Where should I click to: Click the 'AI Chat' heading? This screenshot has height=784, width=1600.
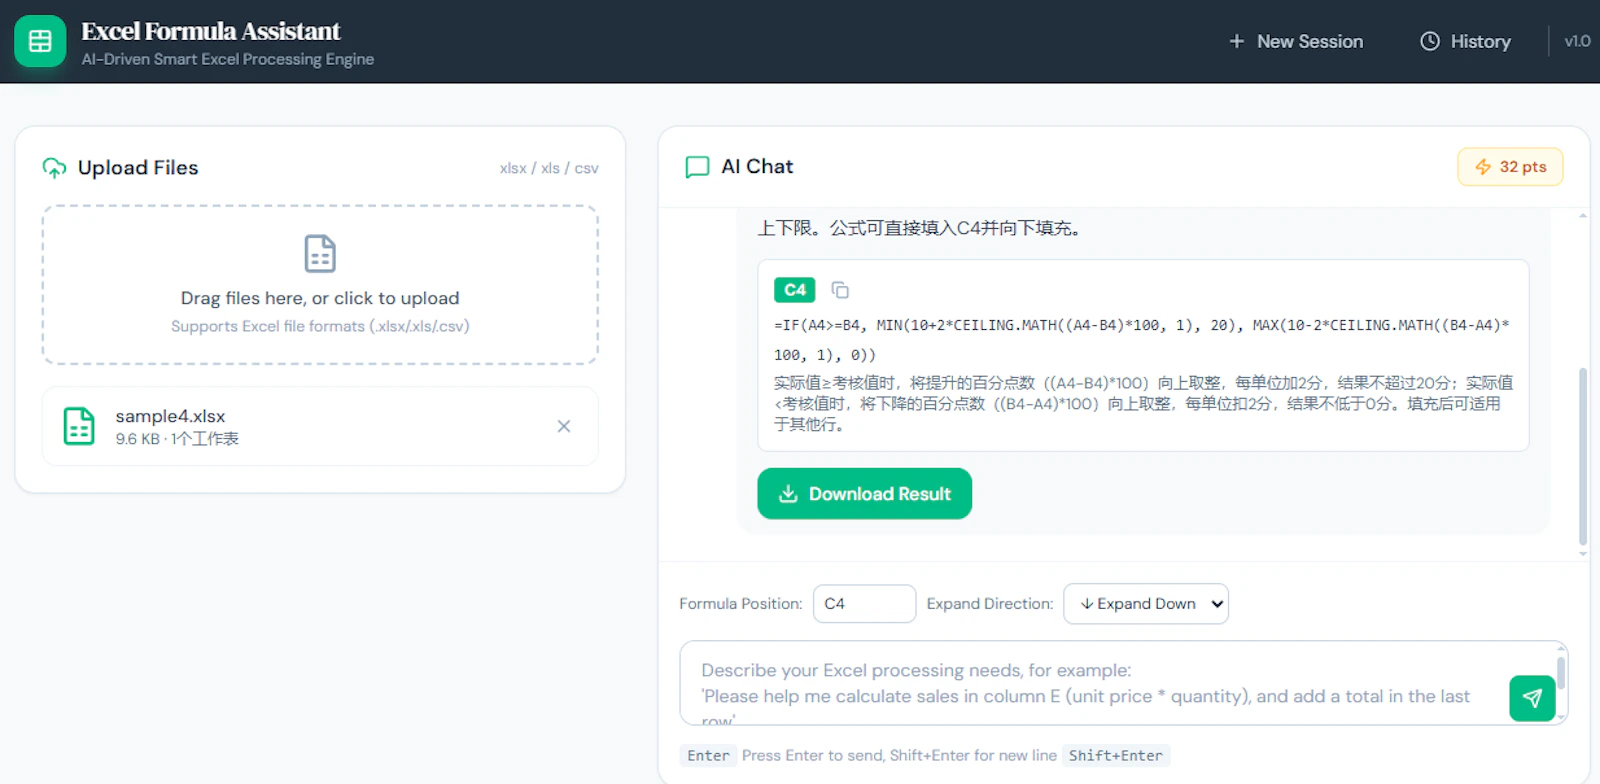coord(757,167)
